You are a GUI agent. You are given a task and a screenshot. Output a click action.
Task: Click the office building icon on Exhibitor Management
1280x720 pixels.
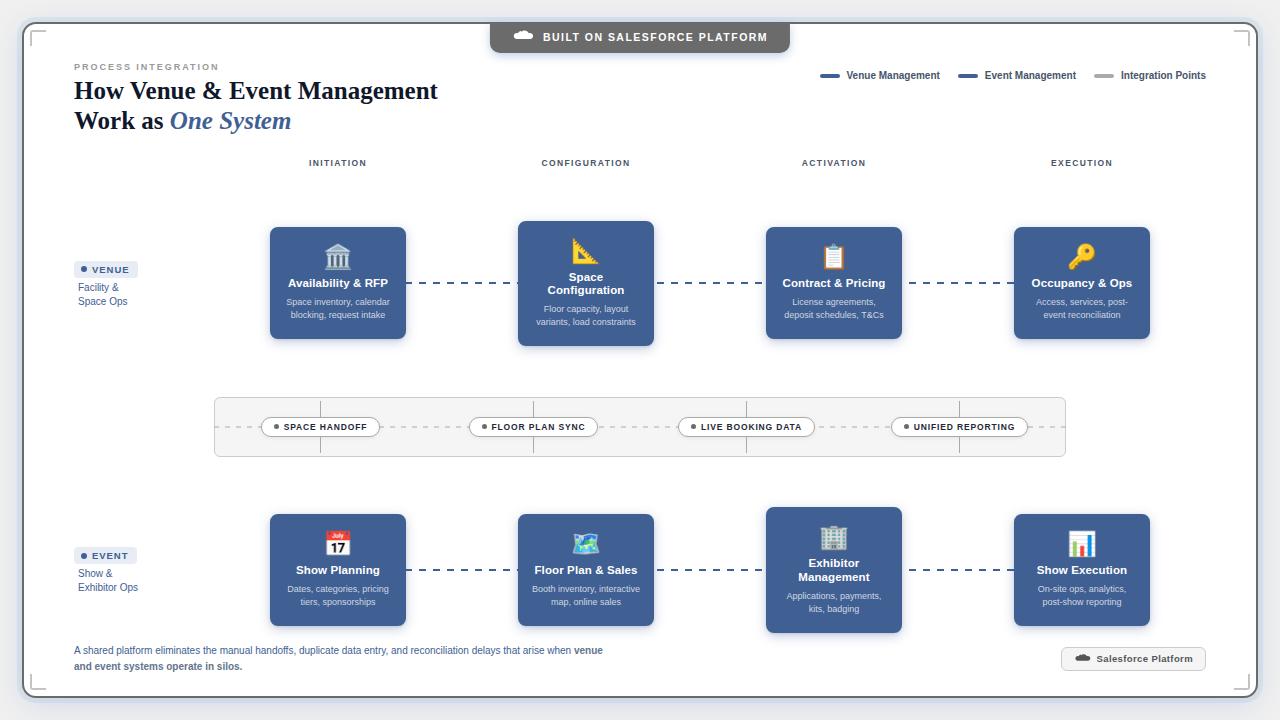pyautogui.click(x=834, y=537)
